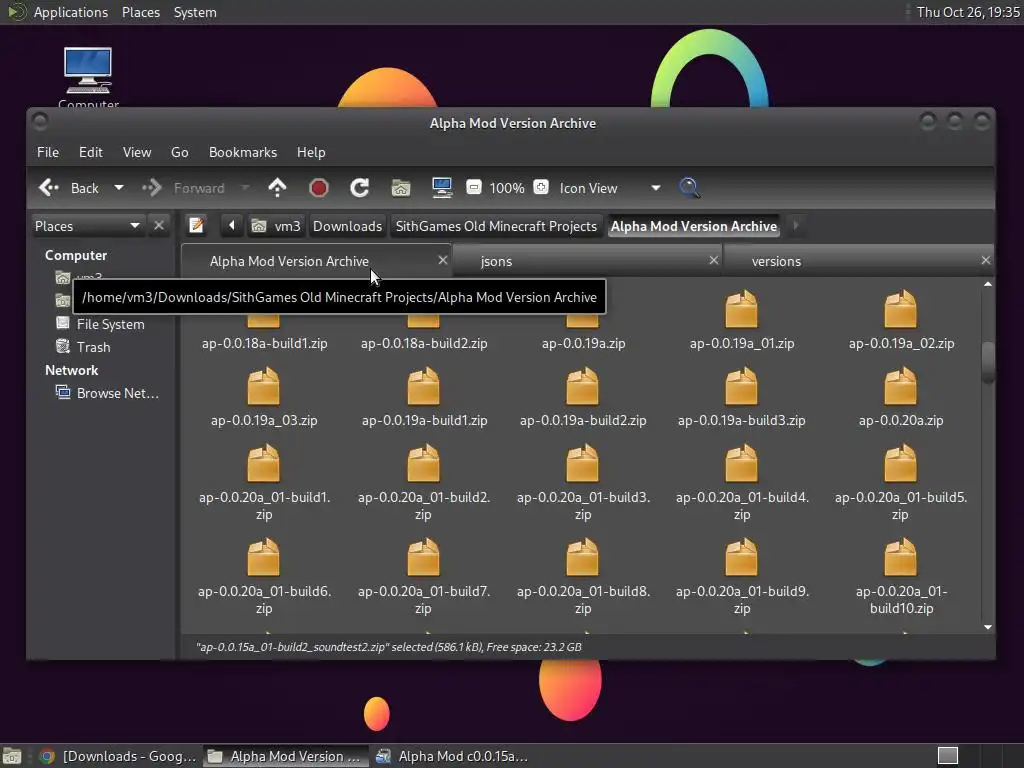Go to vm3 in the path bar

point(276,226)
